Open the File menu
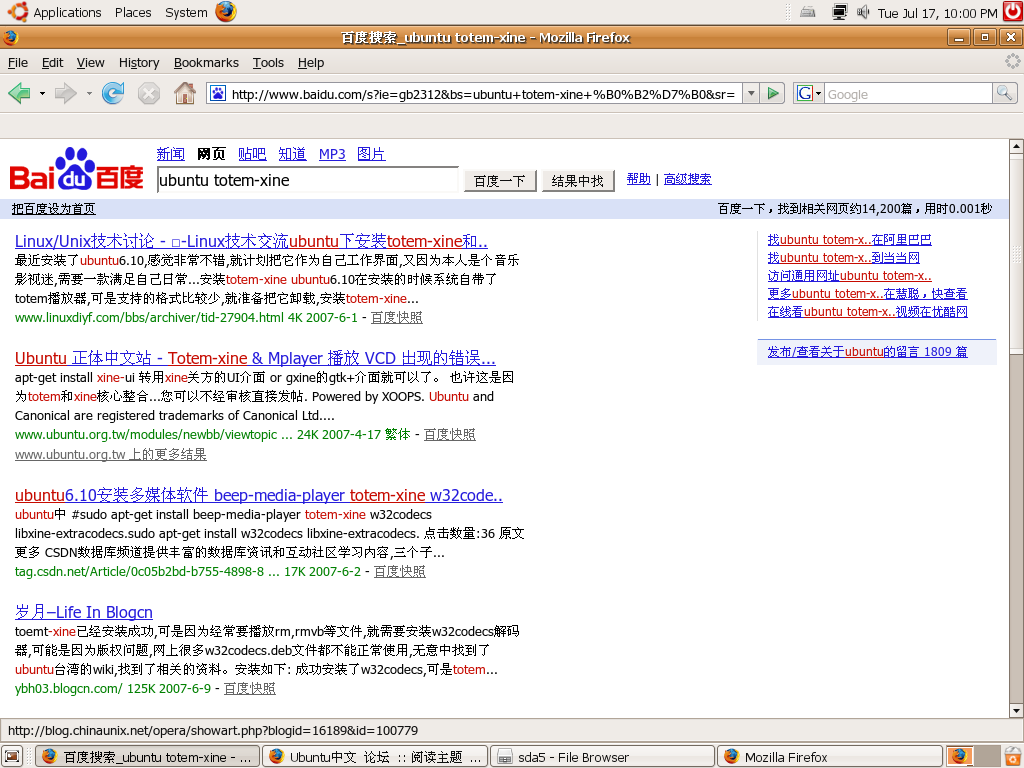1024x768 pixels. [x=18, y=63]
